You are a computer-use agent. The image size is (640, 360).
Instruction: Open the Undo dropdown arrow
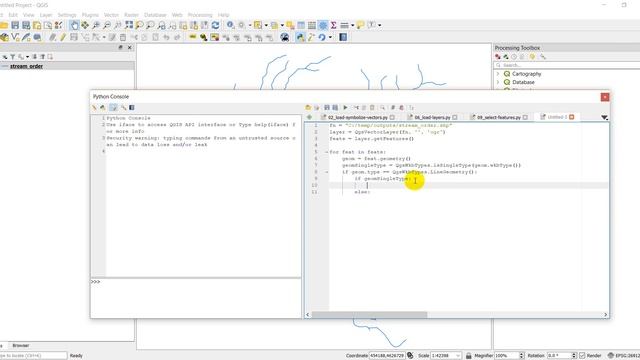coord(330,38)
